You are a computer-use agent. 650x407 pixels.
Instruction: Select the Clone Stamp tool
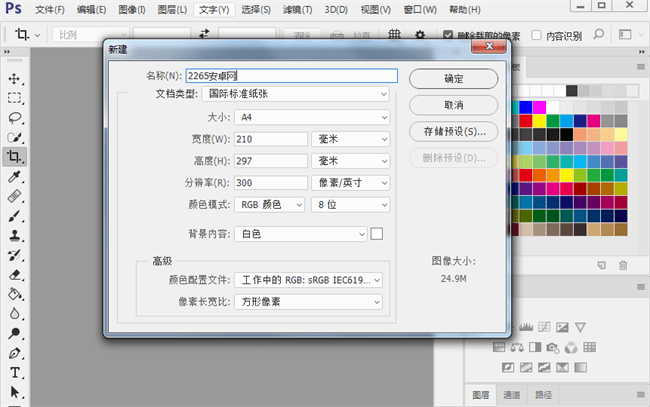pos(15,236)
